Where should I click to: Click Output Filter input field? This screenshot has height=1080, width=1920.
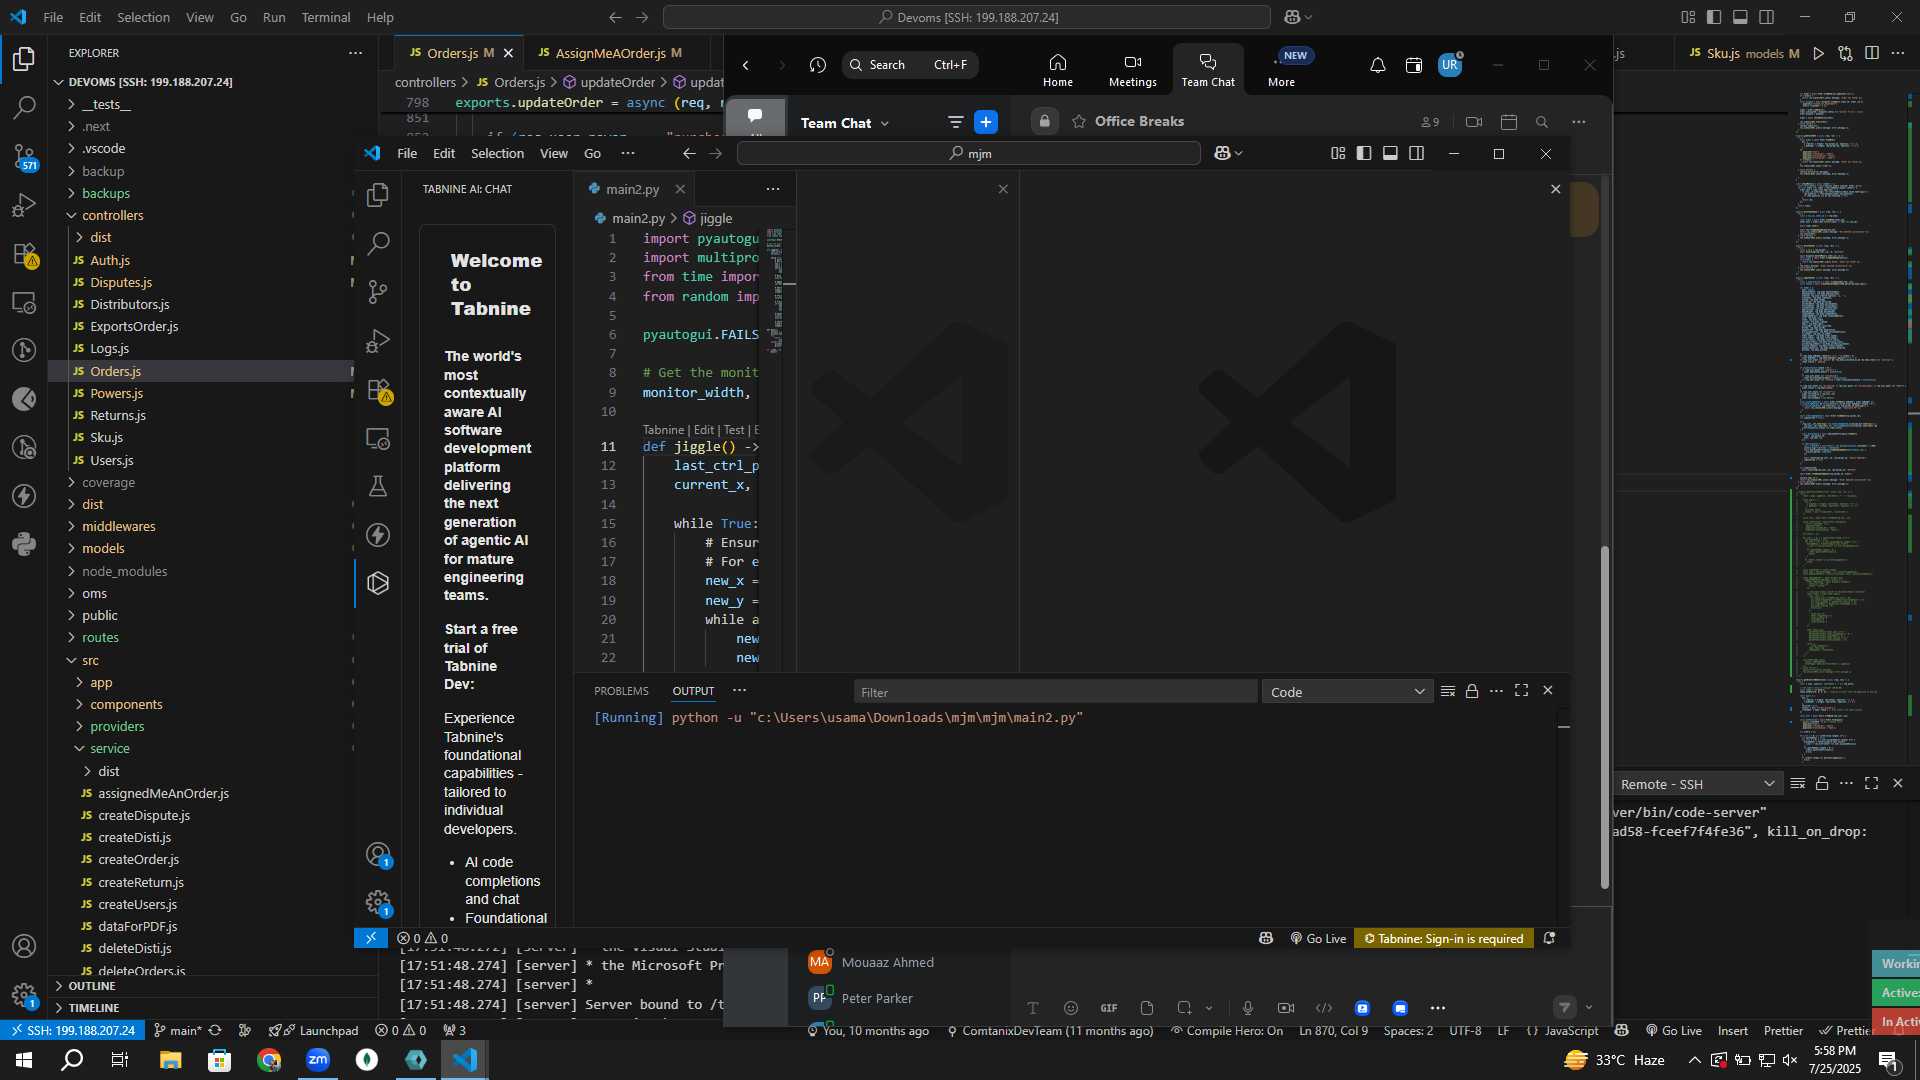pyautogui.click(x=1055, y=692)
